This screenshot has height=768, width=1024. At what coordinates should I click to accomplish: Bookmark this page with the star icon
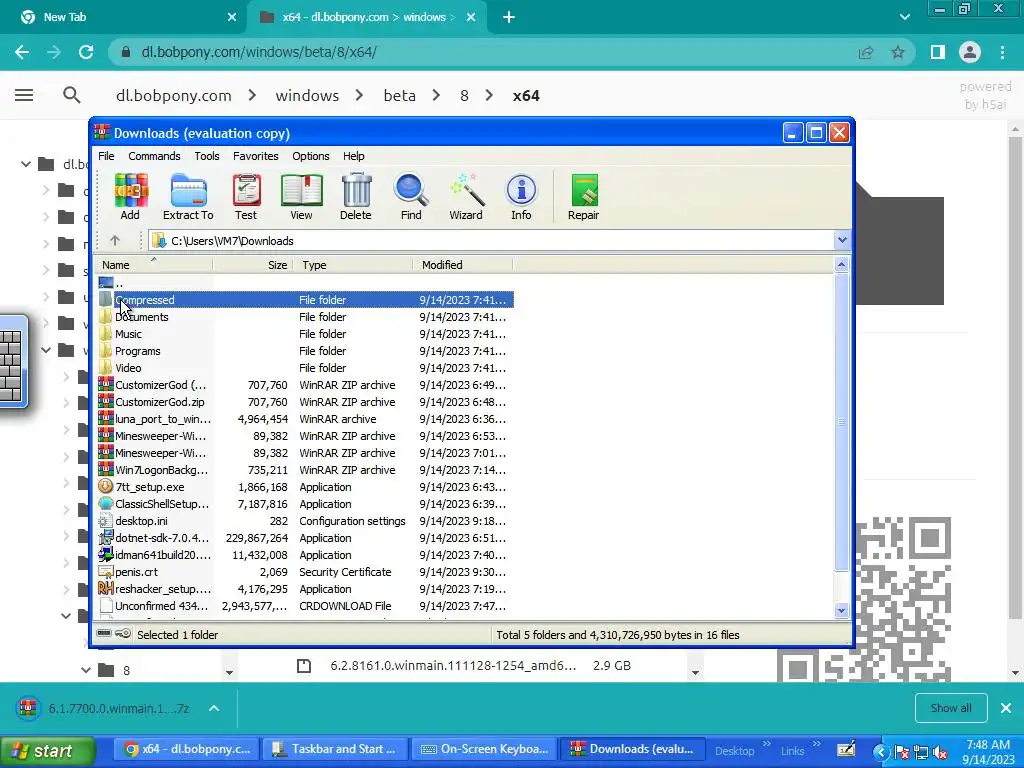[898, 52]
